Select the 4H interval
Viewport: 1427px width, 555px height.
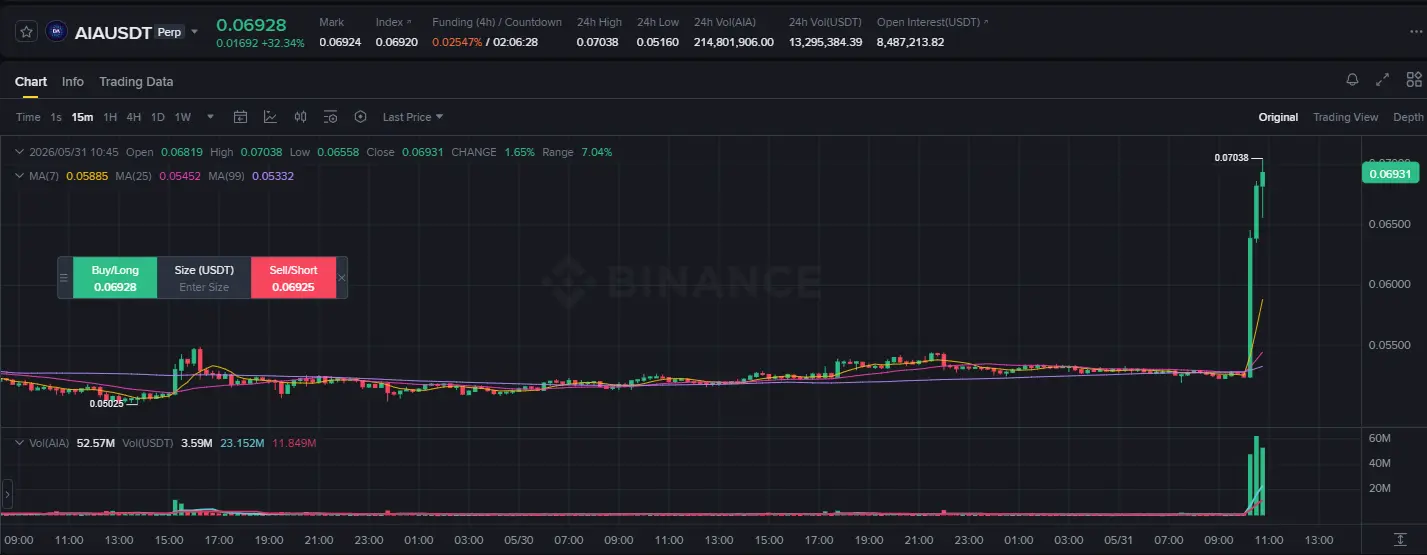pyautogui.click(x=134, y=117)
